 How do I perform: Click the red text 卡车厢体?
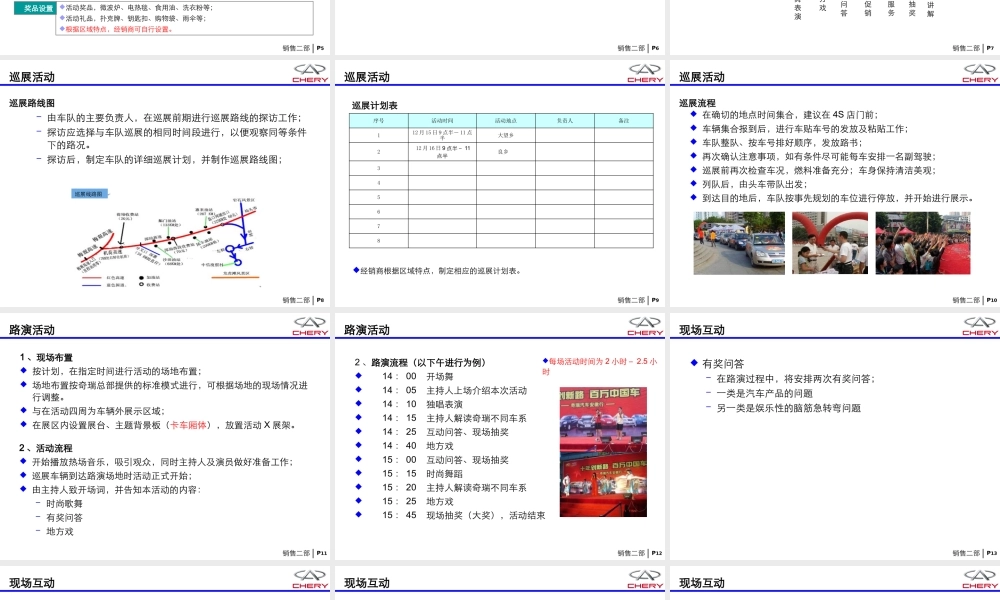188,425
